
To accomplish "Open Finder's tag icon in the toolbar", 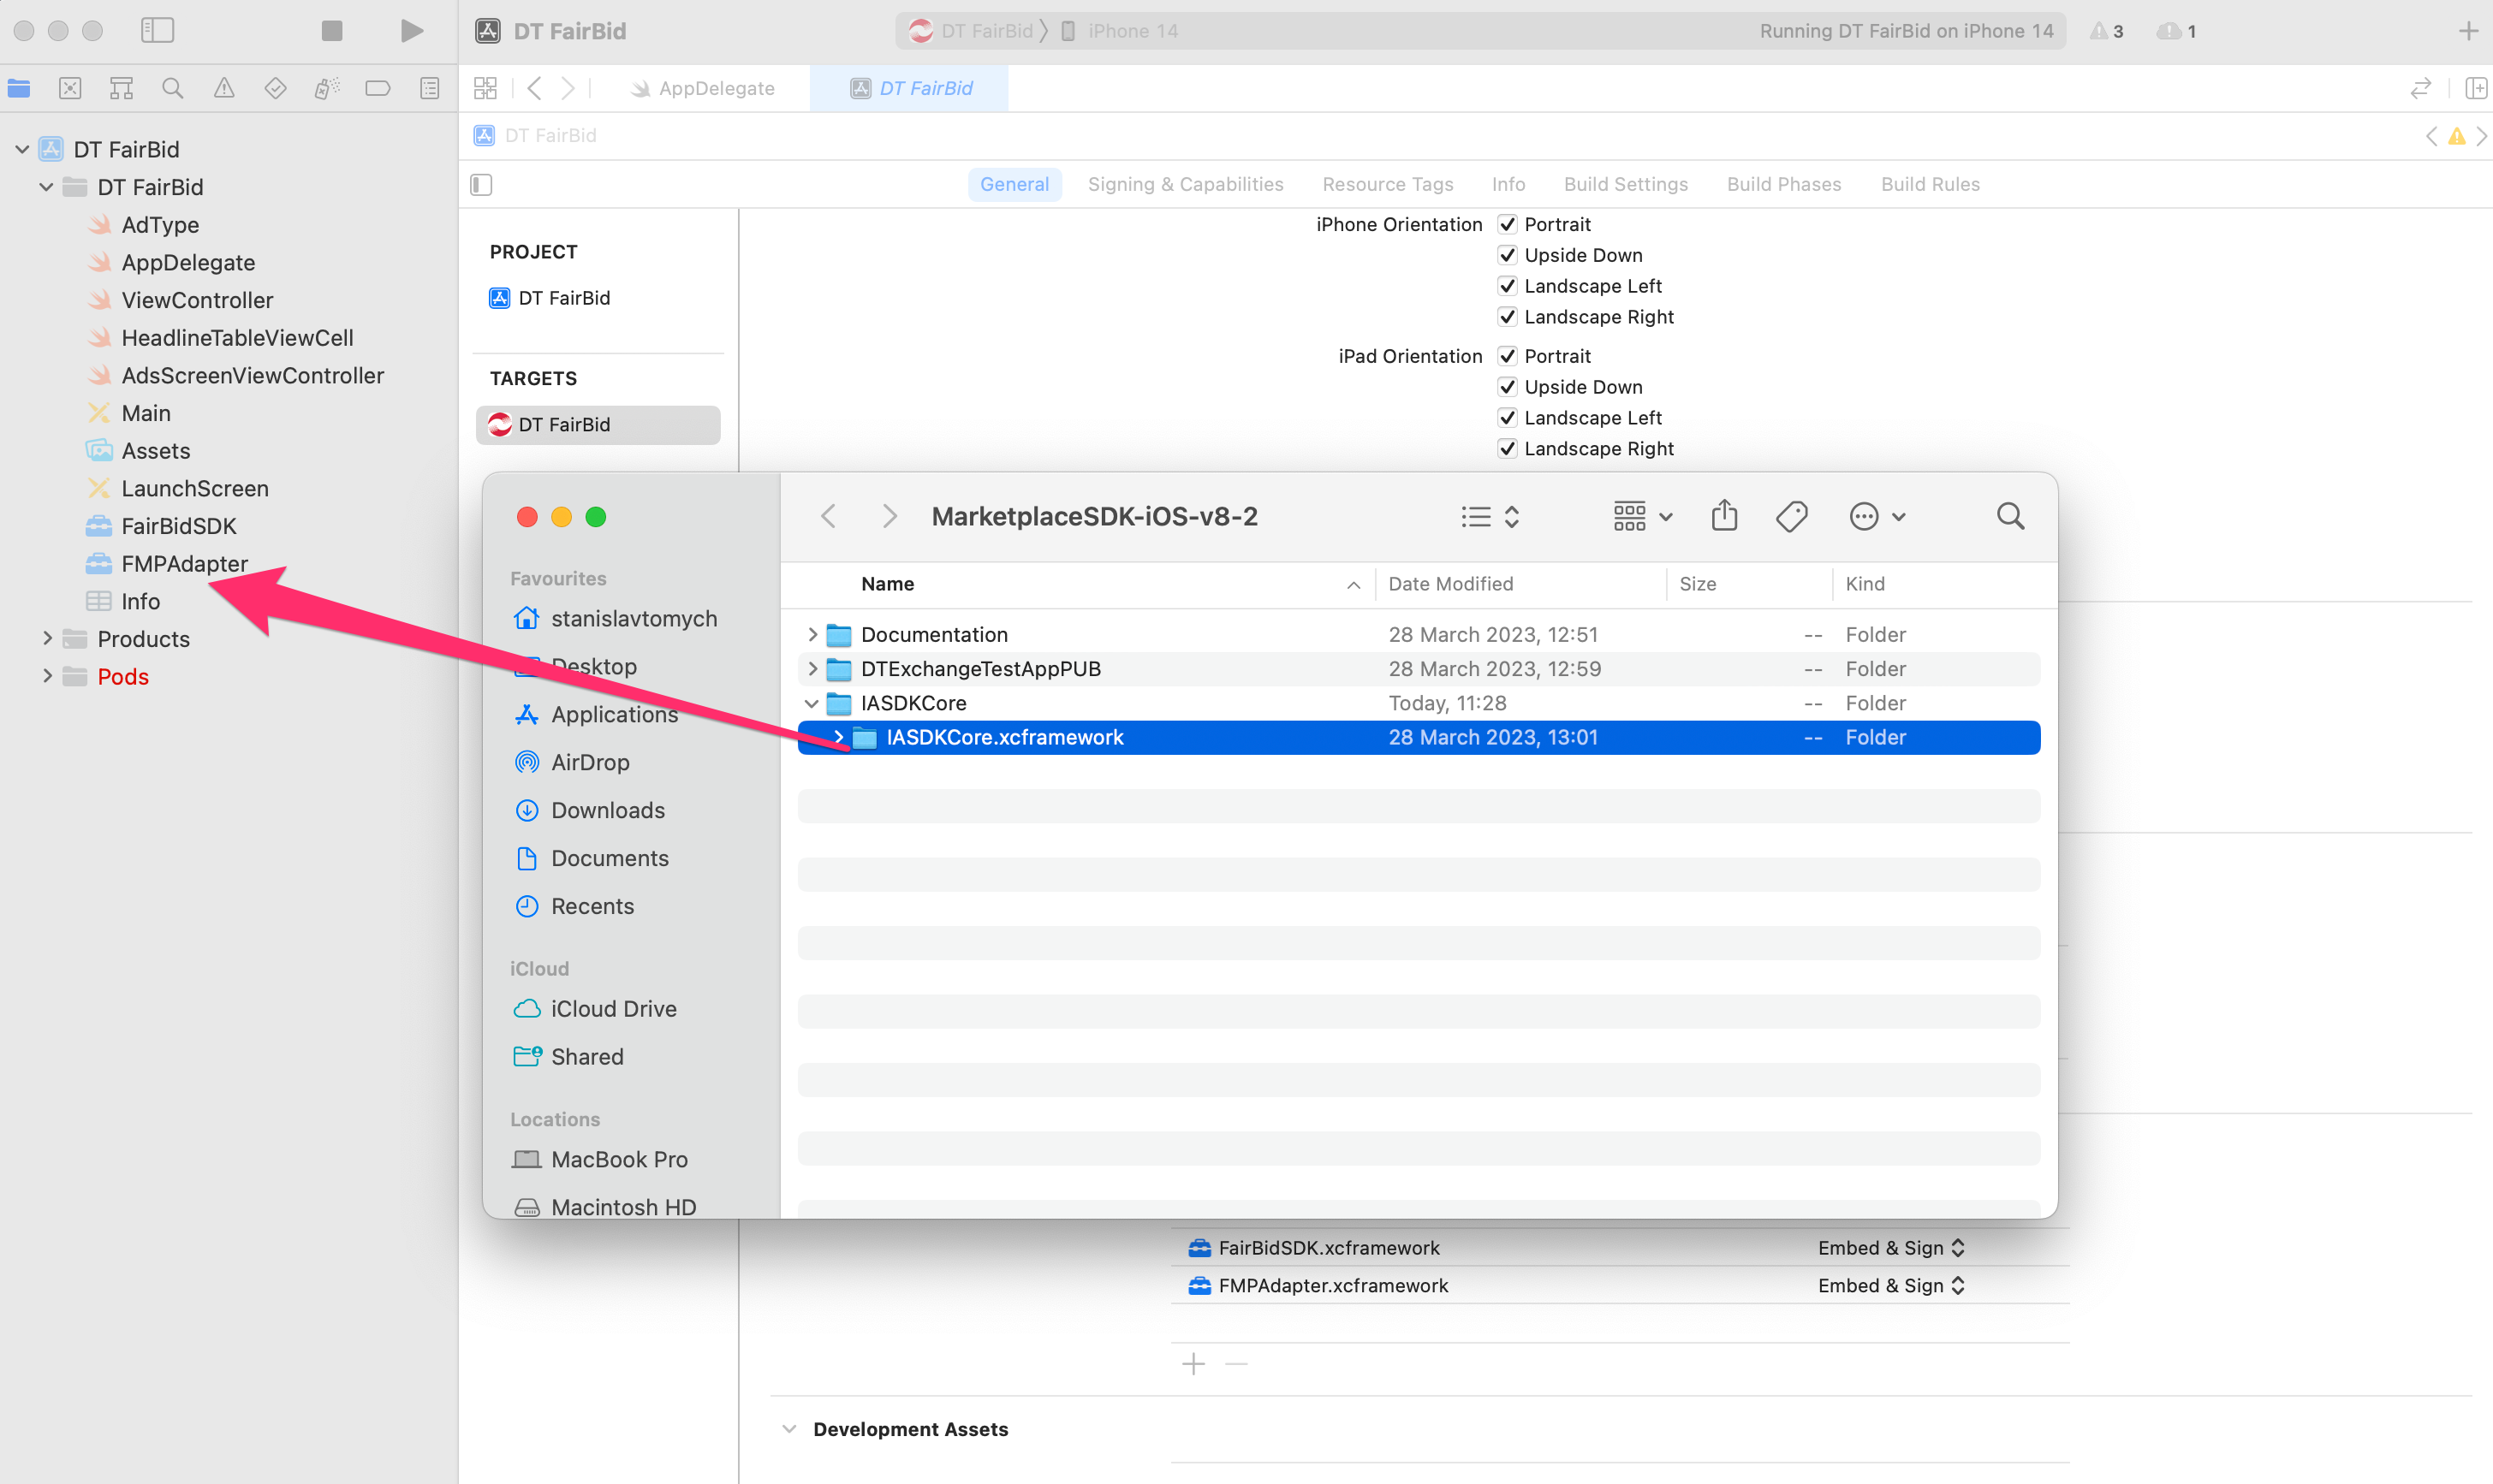I will pos(1791,515).
